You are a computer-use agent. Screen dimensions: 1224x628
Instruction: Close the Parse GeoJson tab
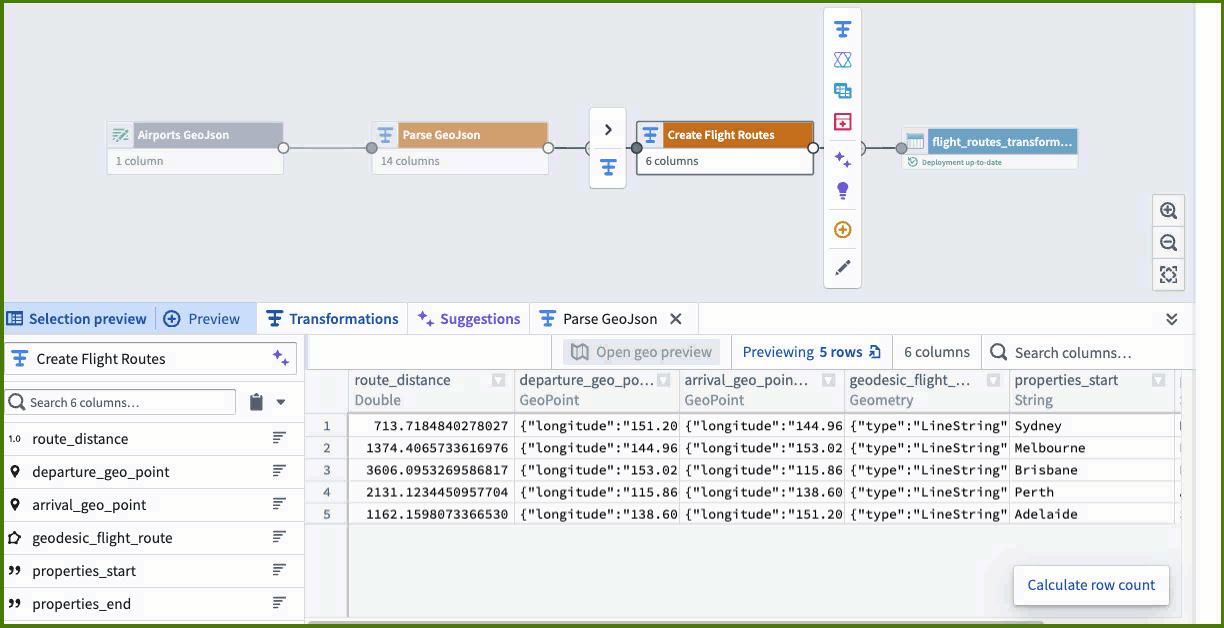[676, 319]
